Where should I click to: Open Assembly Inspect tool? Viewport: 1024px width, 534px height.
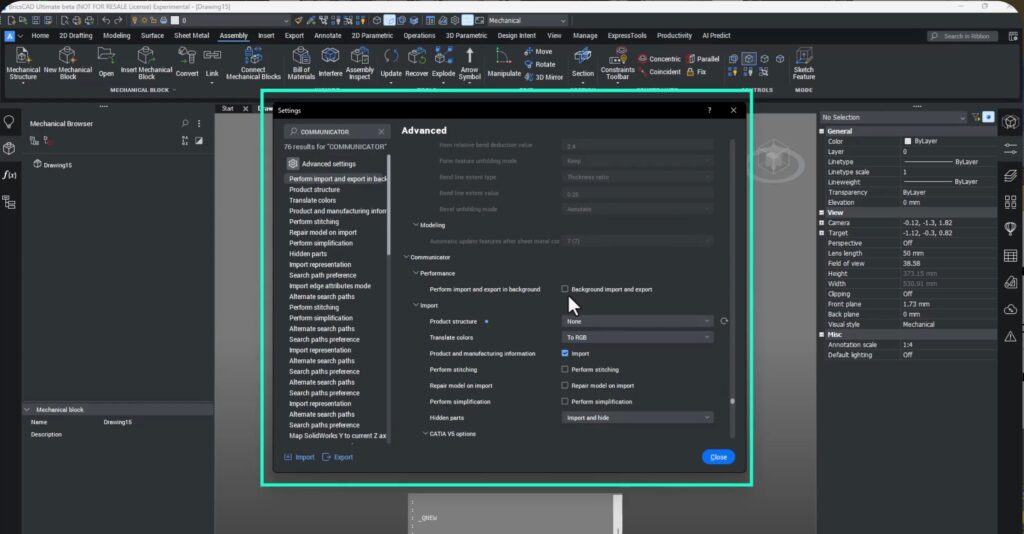[x=359, y=63]
